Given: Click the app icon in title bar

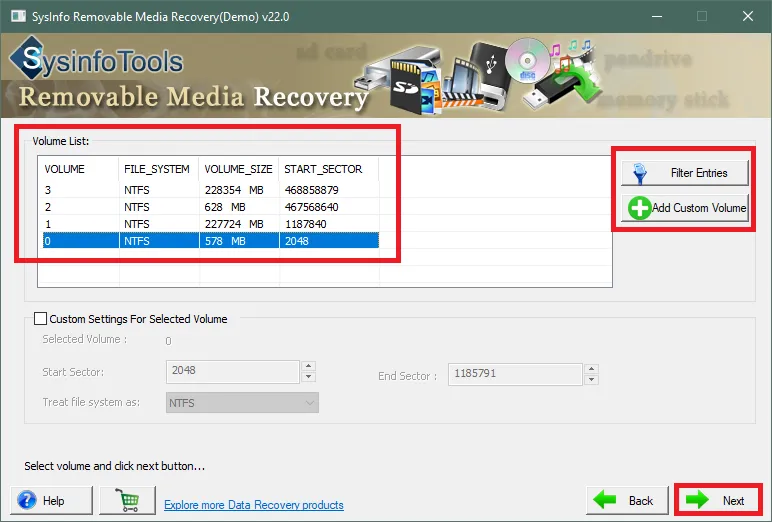Looking at the screenshot, I should tap(18, 16).
